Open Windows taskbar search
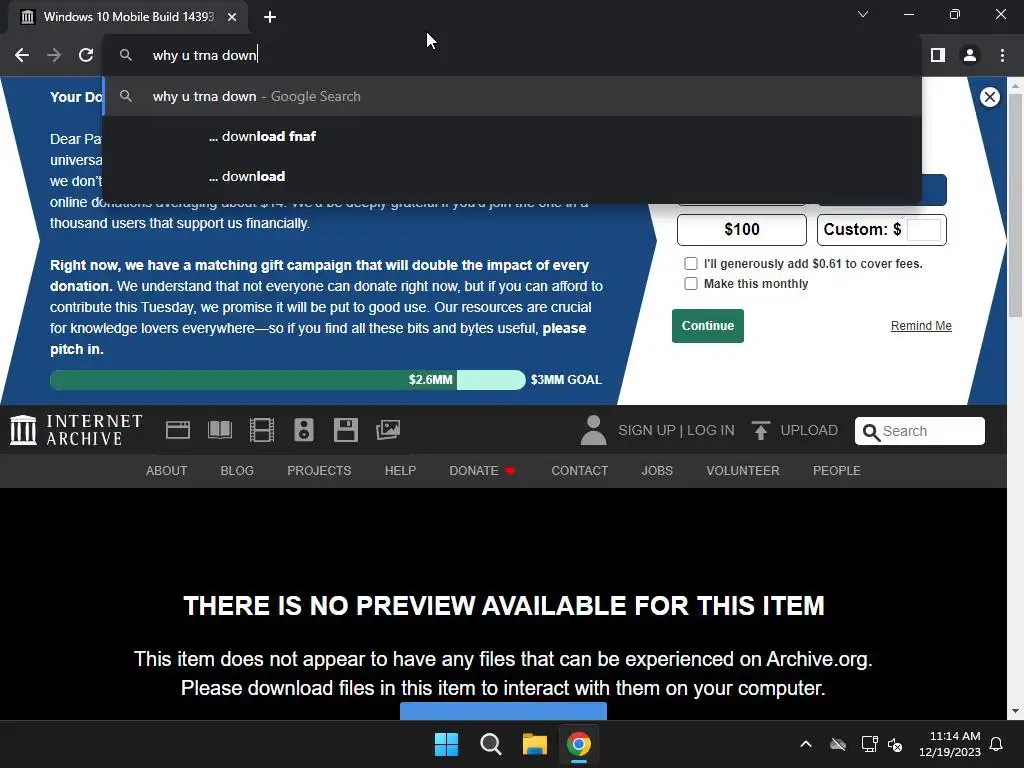The height and width of the screenshot is (768, 1024). coord(490,744)
